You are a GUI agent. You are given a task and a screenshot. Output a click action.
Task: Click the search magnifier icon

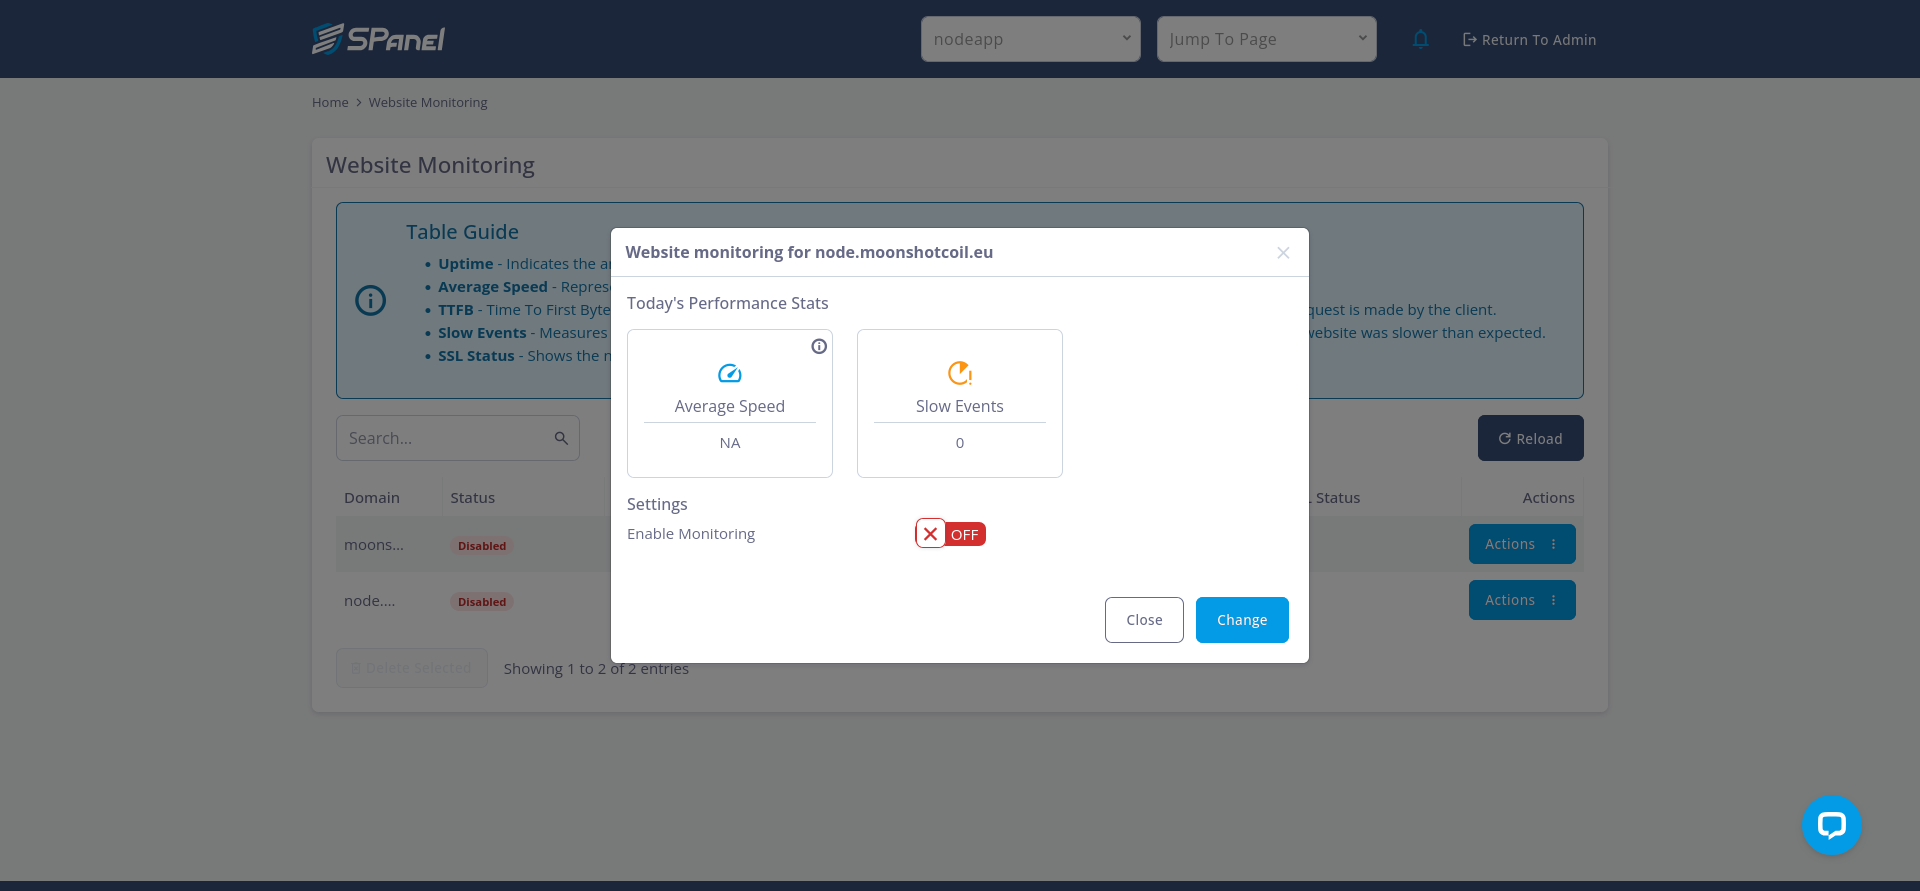point(561,438)
